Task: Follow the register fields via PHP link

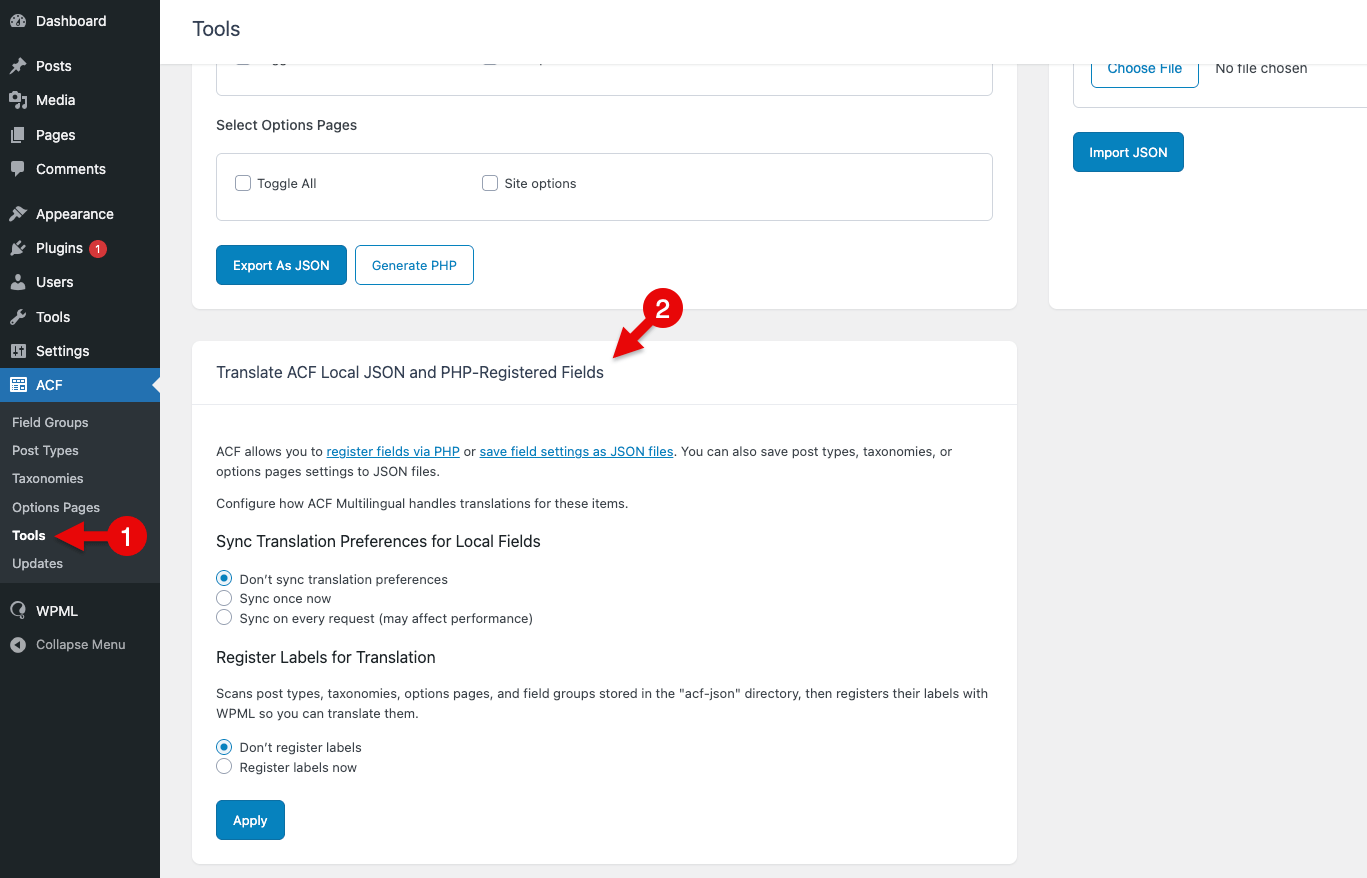Action: [393, 451]
